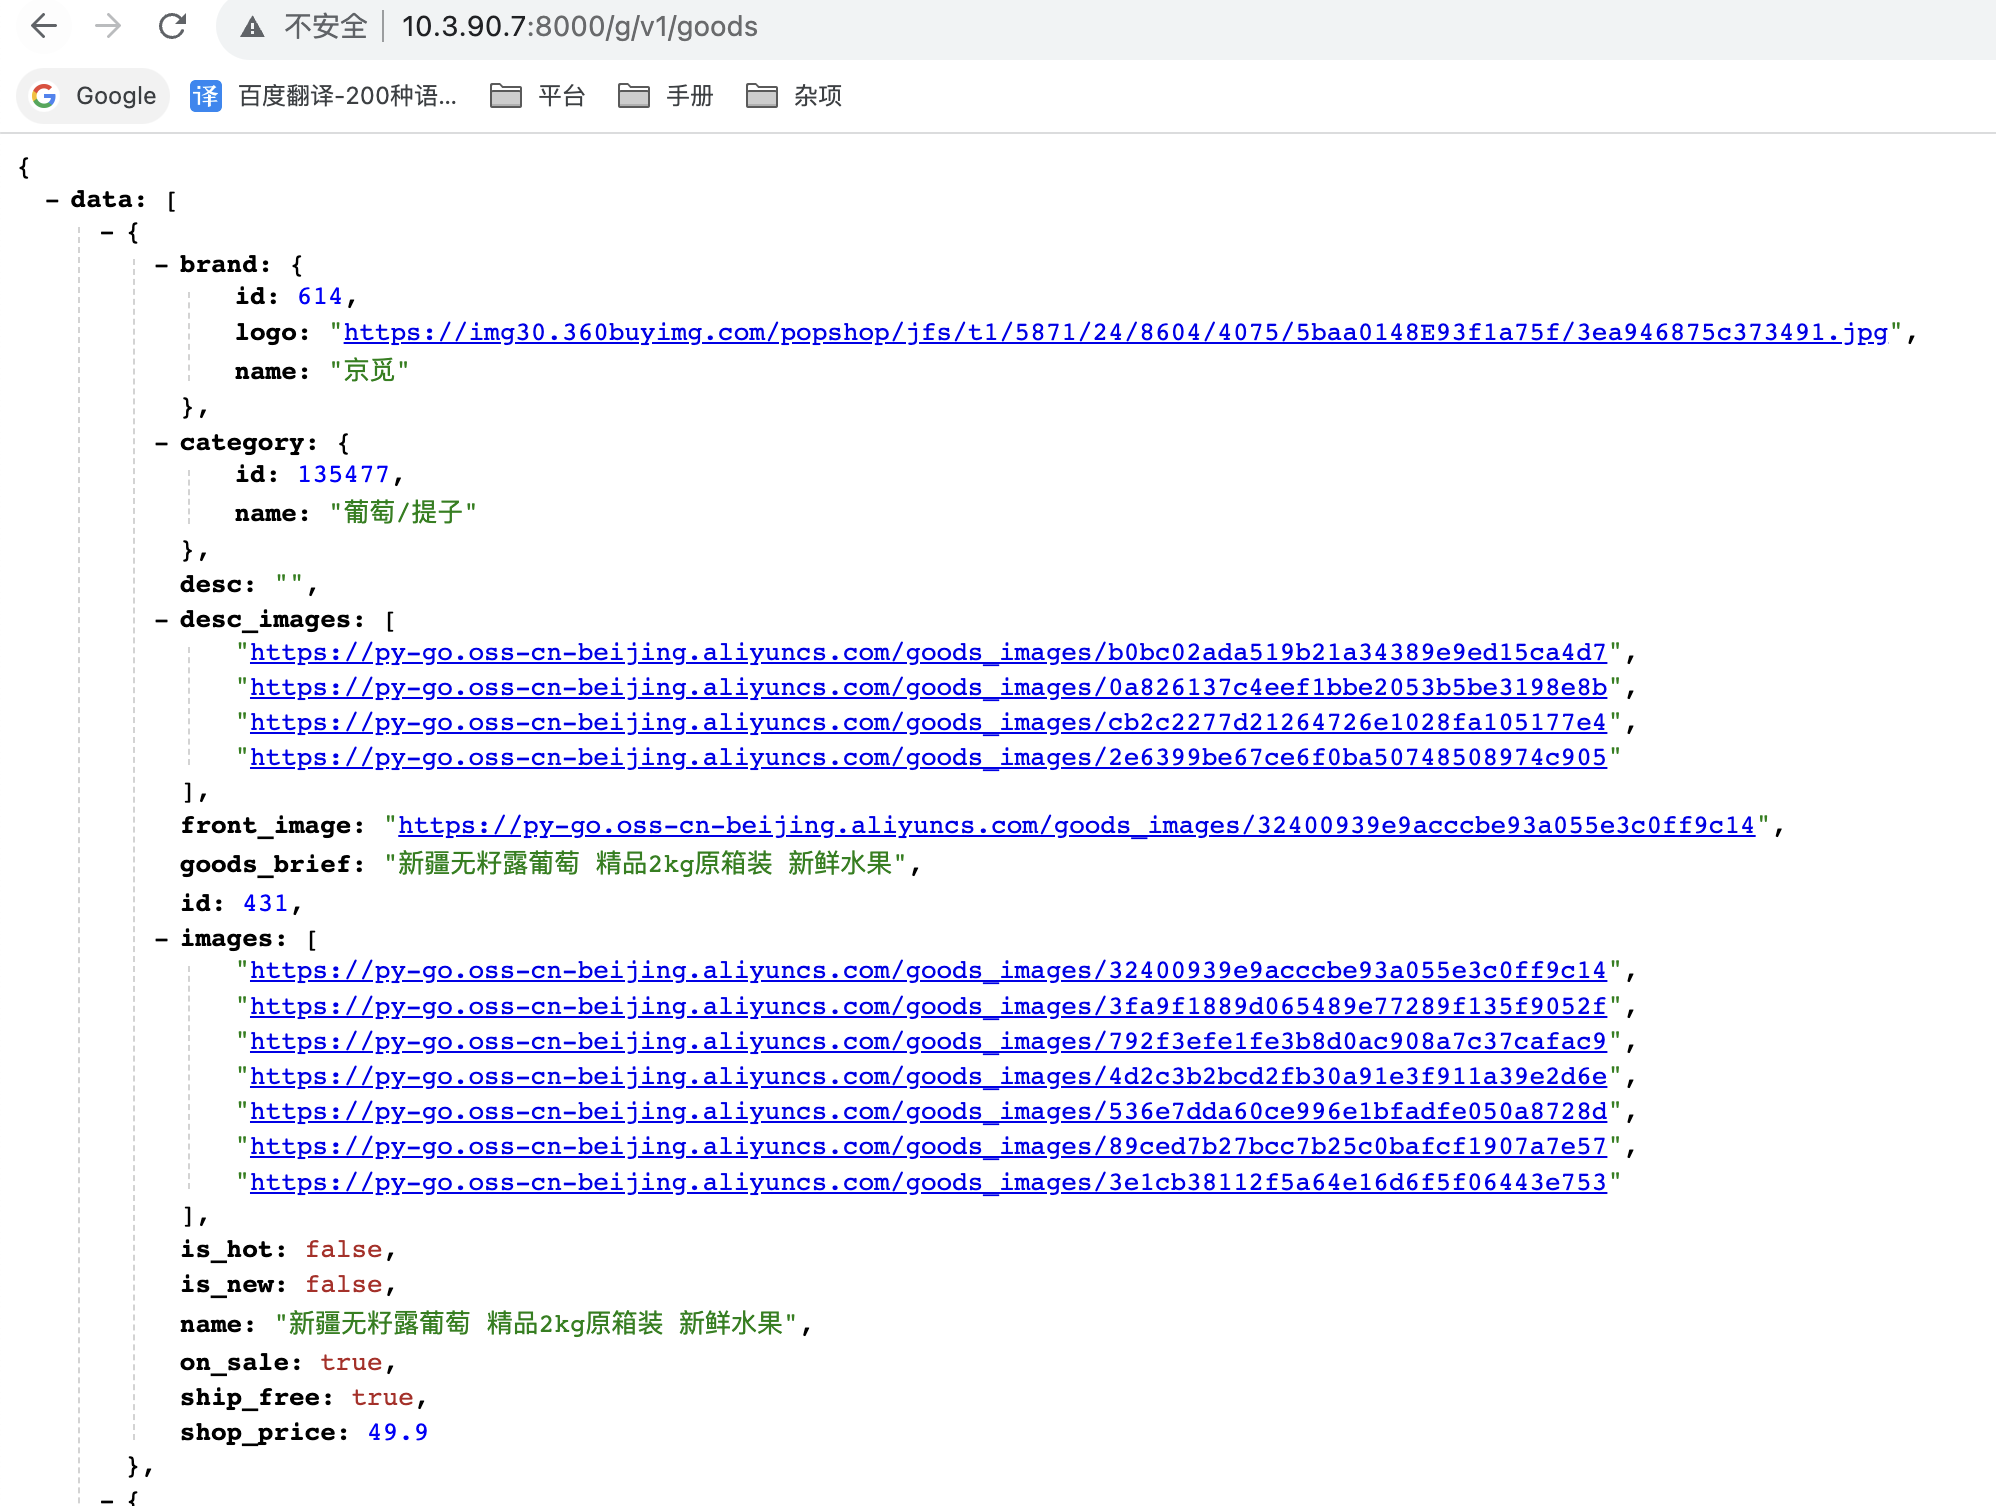The height and width of the screenshot is (1506, 1996).
Task: Reload the page with the refresh icon
Action: [x=173, y=26]
